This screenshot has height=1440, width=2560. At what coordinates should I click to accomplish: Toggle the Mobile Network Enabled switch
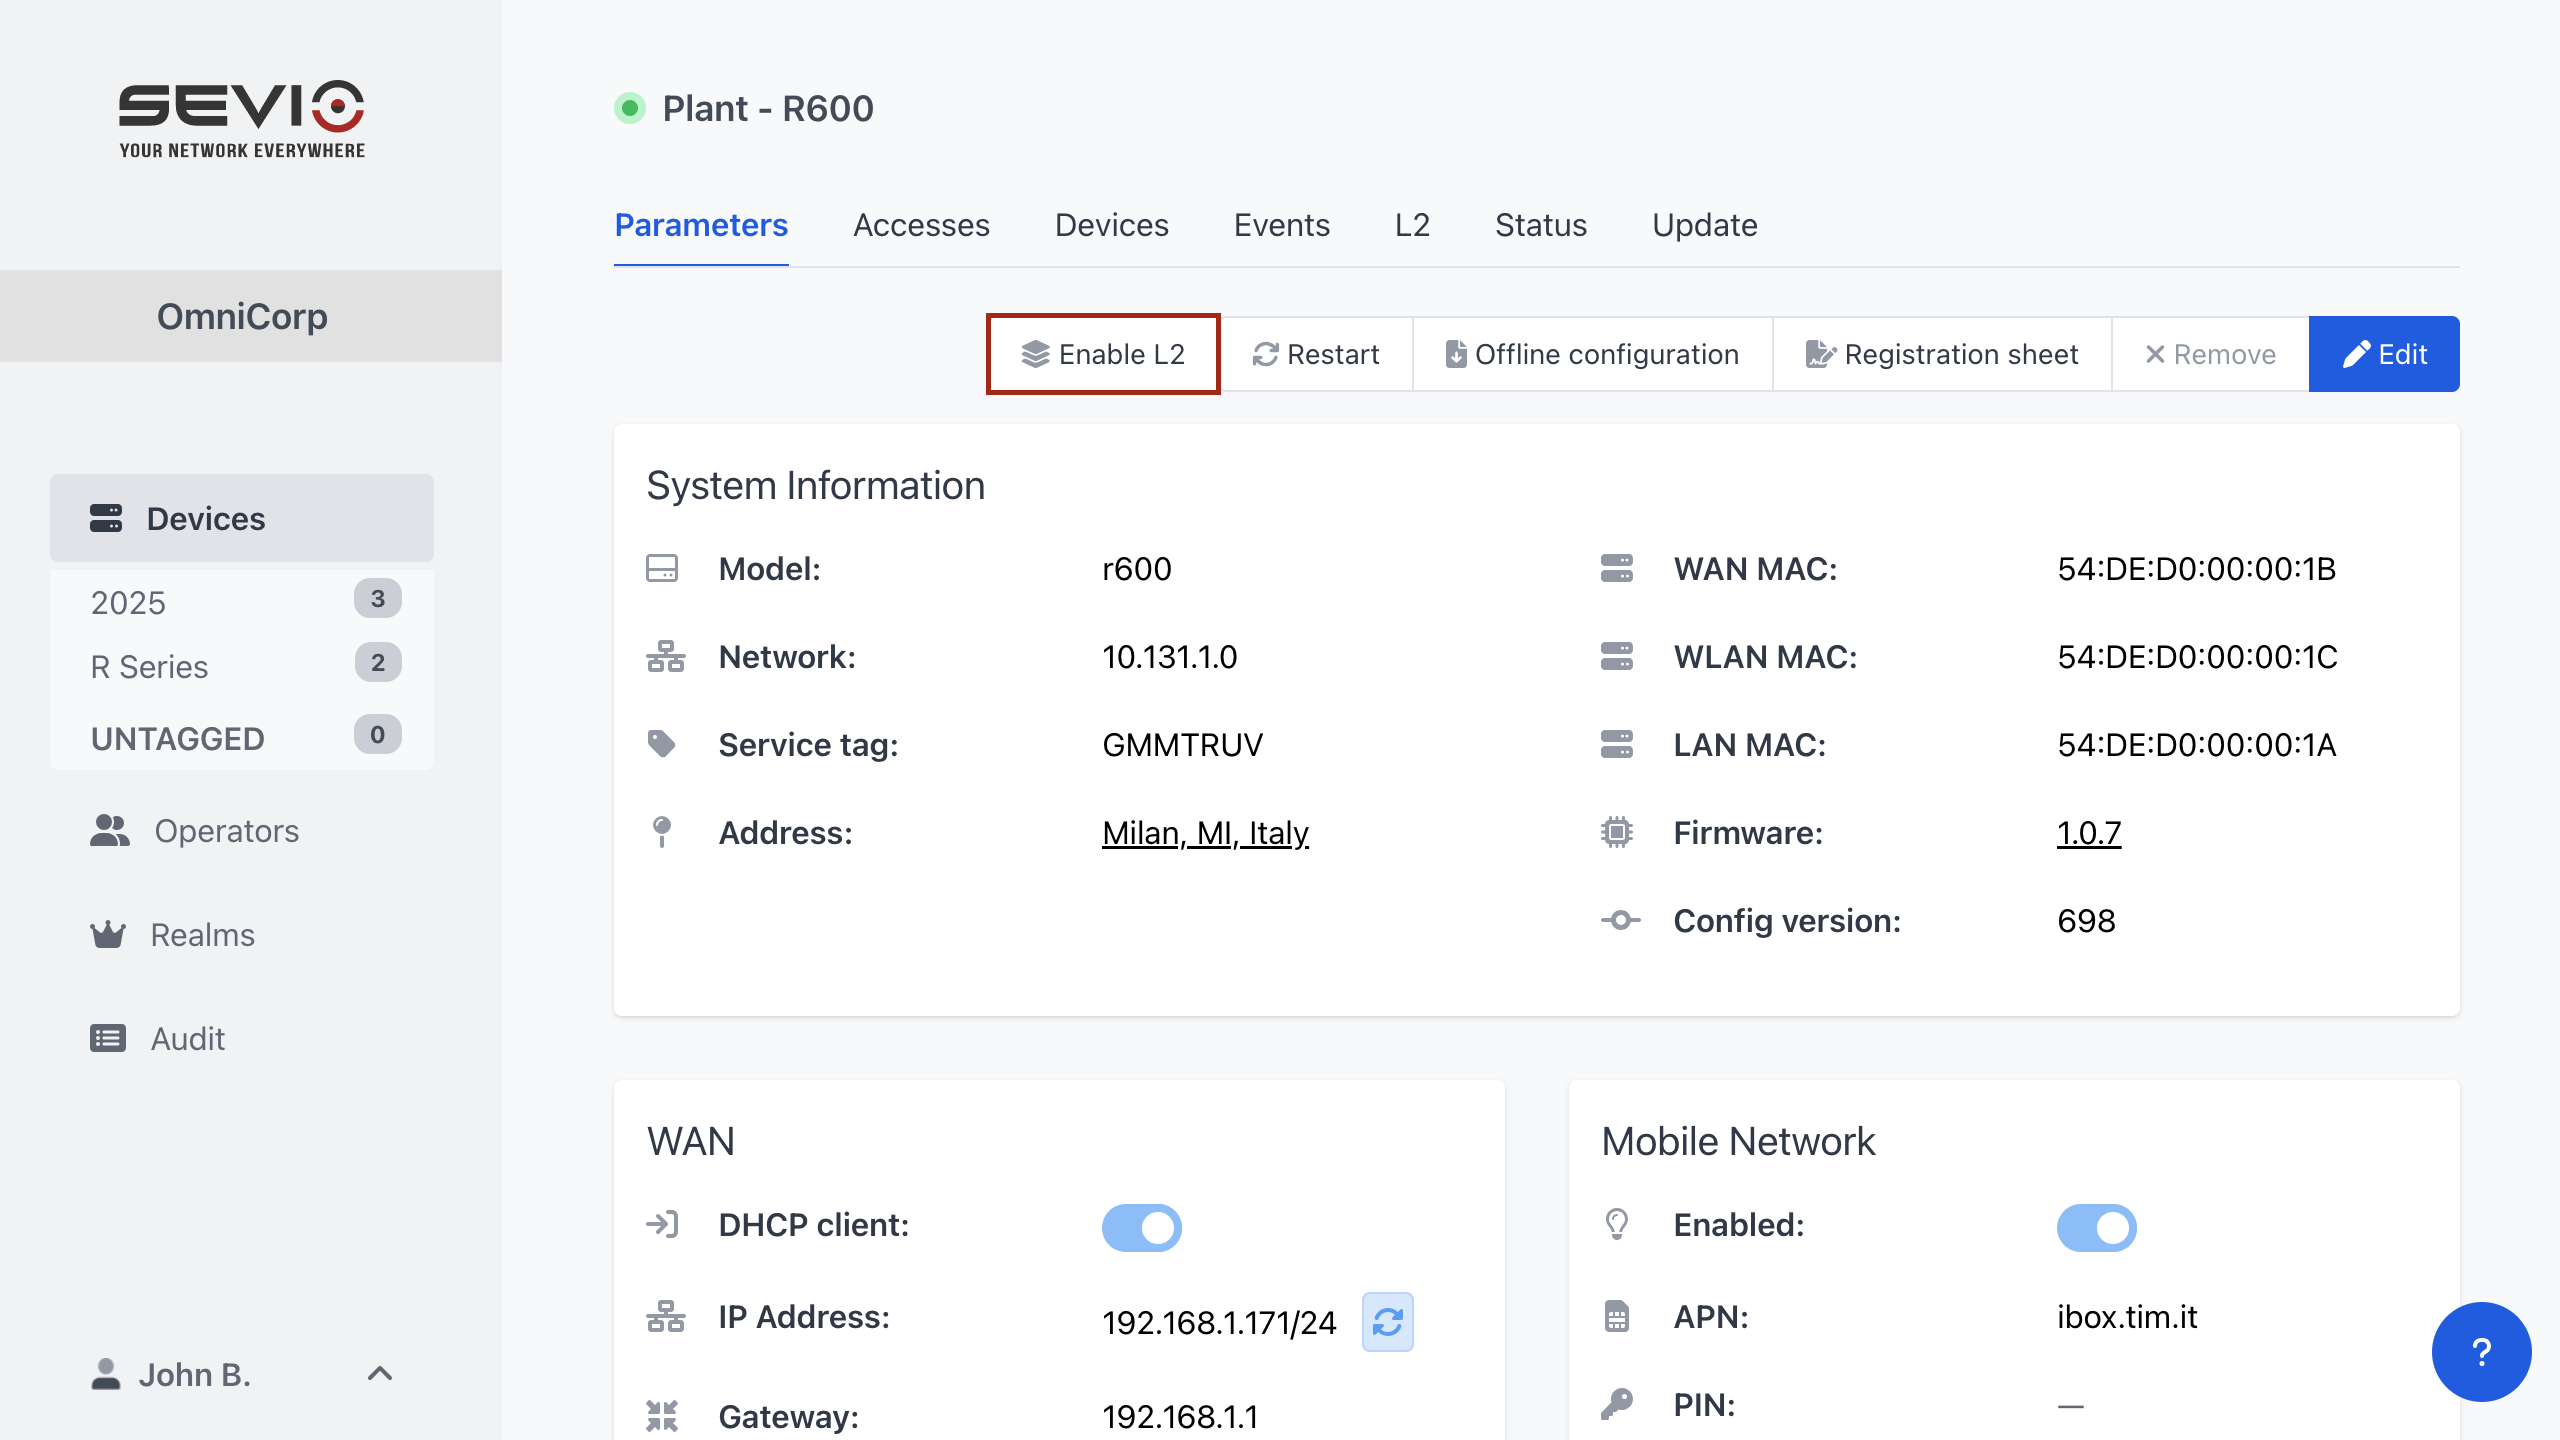tap(2096, 1227)
